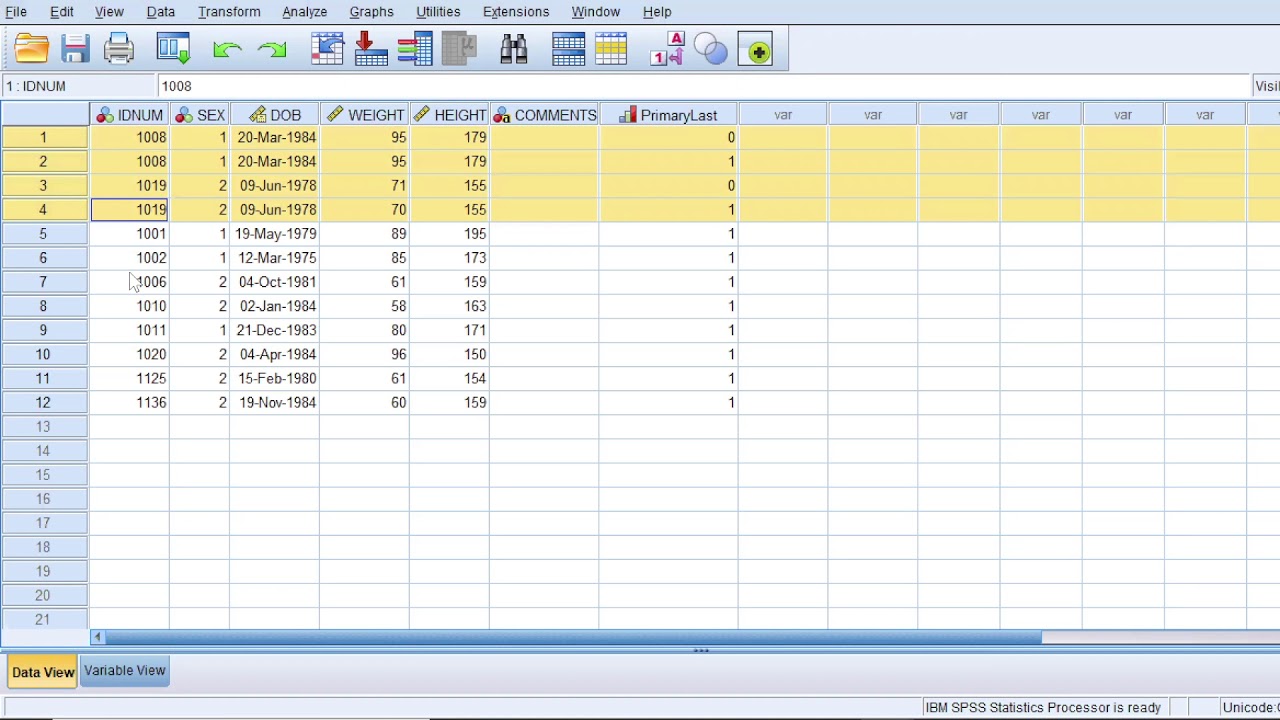Image resolution: width=1280 pixels, height=720 pixels.
Task: Click the DOB cell 12-Mar-1975
Action: coord(275,257)
